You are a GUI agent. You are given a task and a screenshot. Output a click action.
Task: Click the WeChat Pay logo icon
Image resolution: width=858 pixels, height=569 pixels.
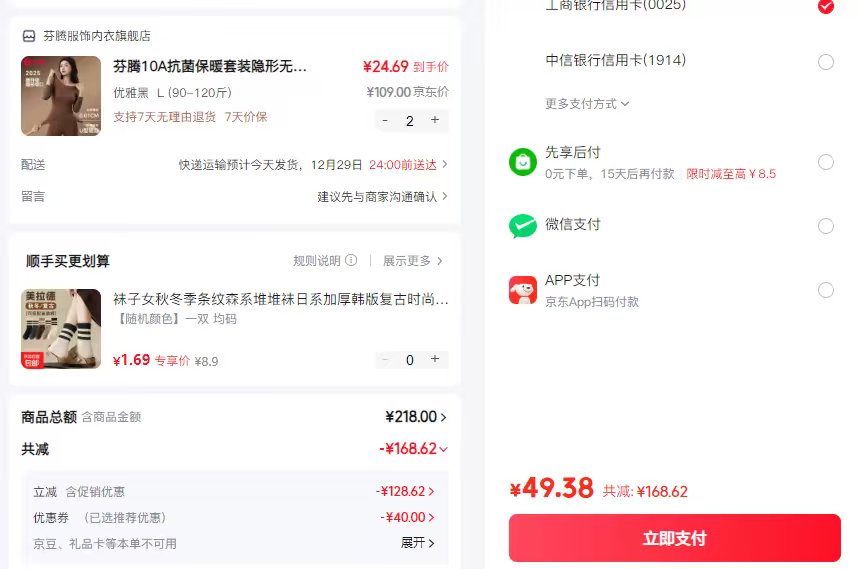click(523, 226)
